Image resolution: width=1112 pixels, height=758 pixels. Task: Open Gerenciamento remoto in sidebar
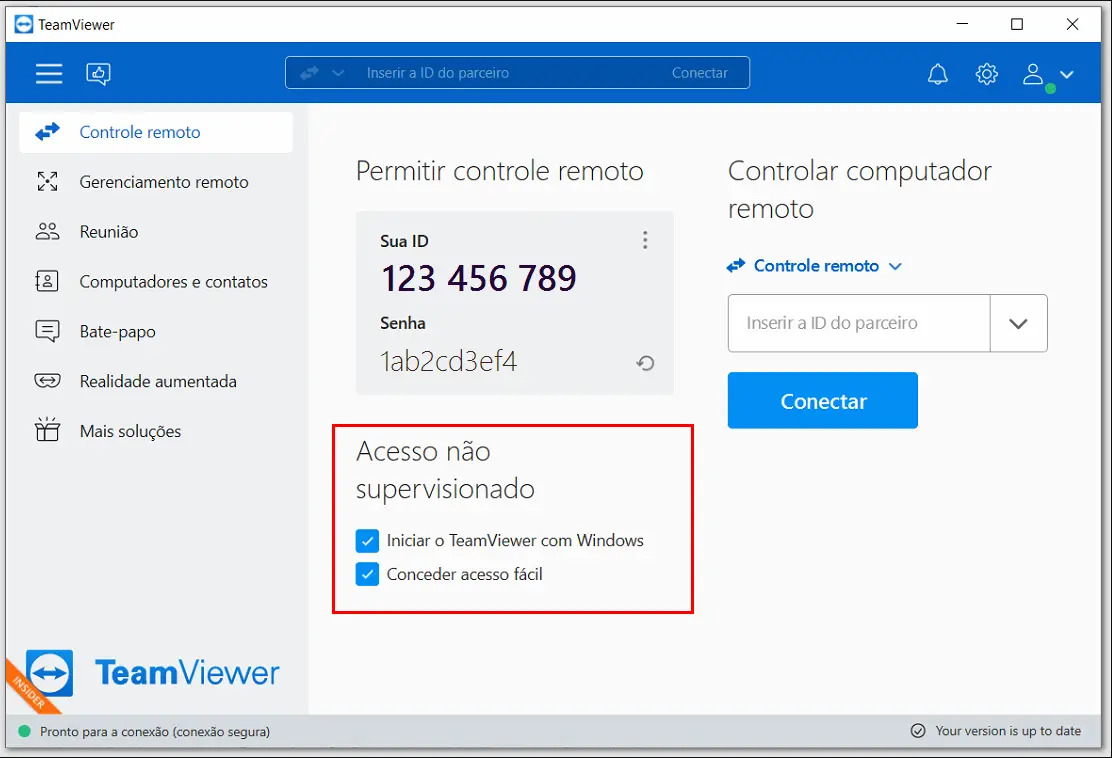pos(156,182)
